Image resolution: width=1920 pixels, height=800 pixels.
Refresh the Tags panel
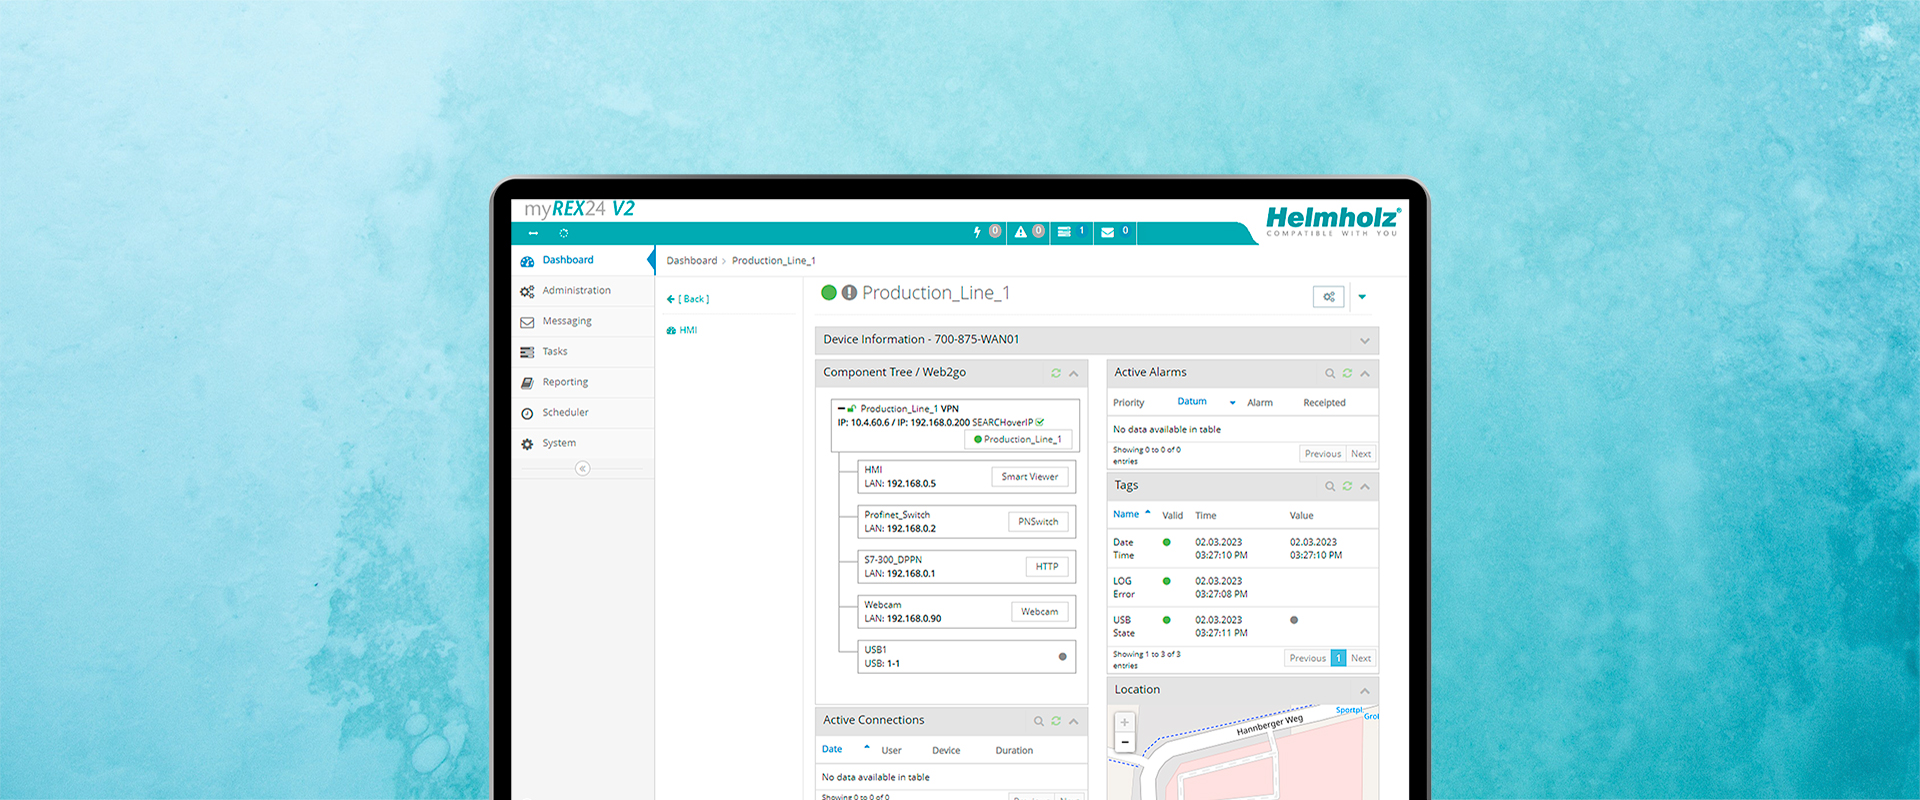(x=1347, y=487)
